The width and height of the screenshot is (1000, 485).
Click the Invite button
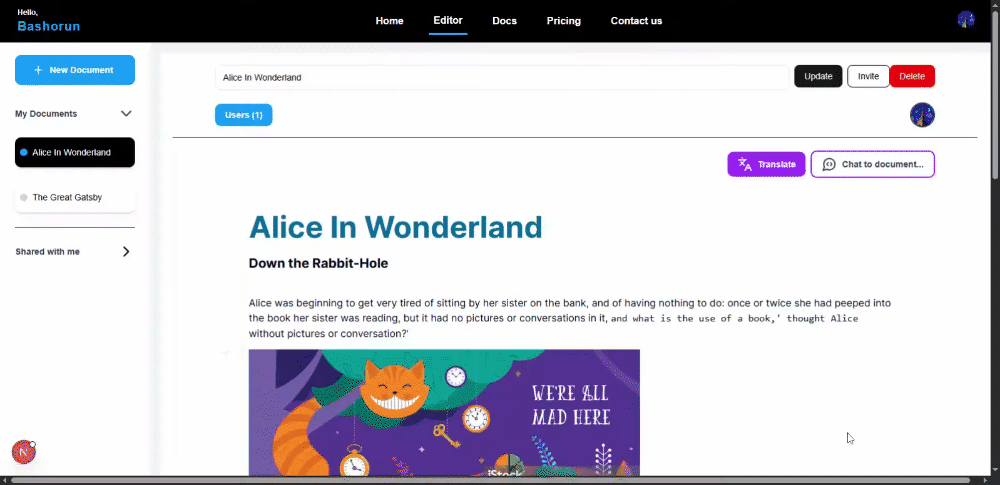coord(868,77)
